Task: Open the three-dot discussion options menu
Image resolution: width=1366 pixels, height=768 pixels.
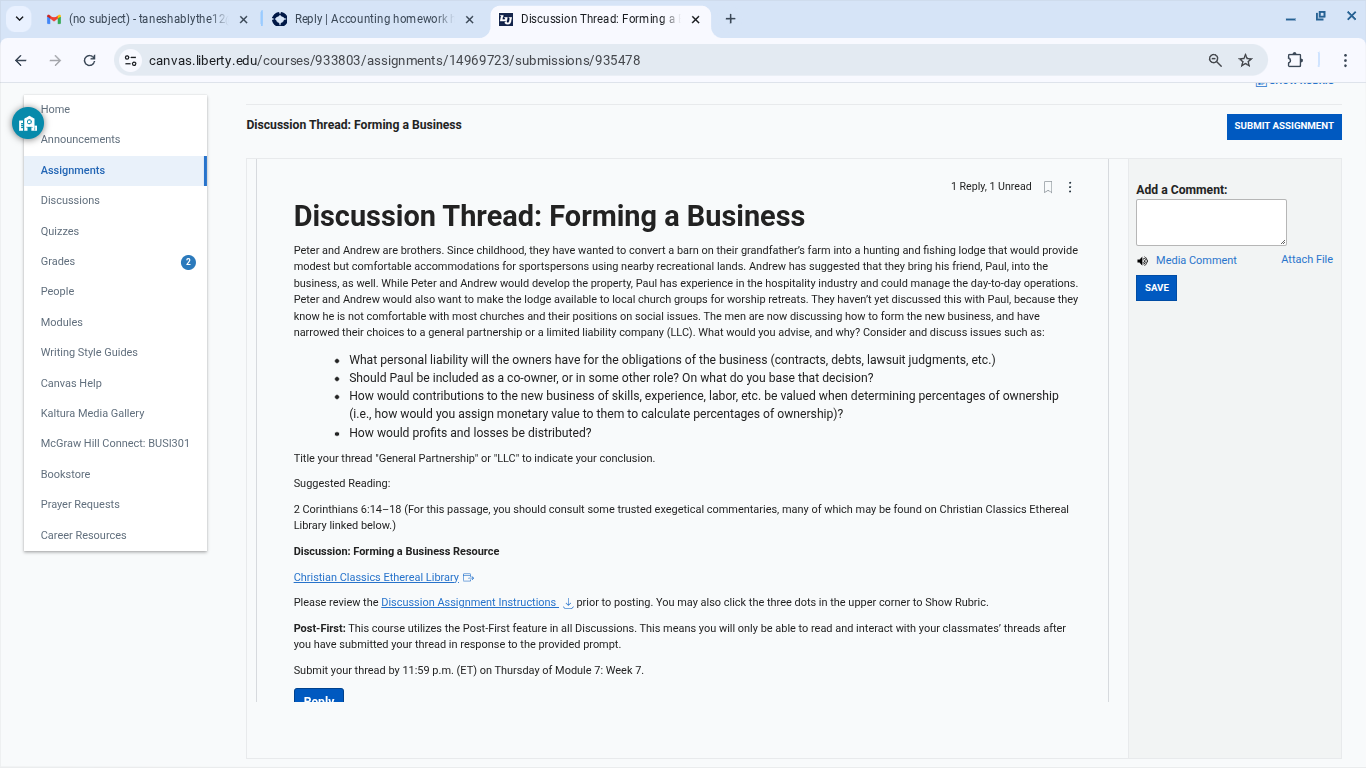Action: (x=1070, y=187)
